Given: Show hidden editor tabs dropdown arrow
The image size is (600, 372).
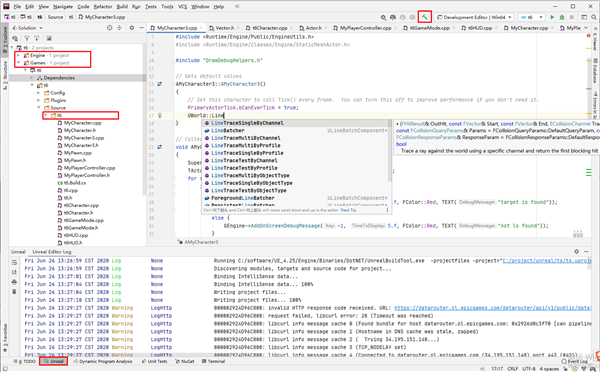Looking at the screenshot, I should click(x=586, y=28).
